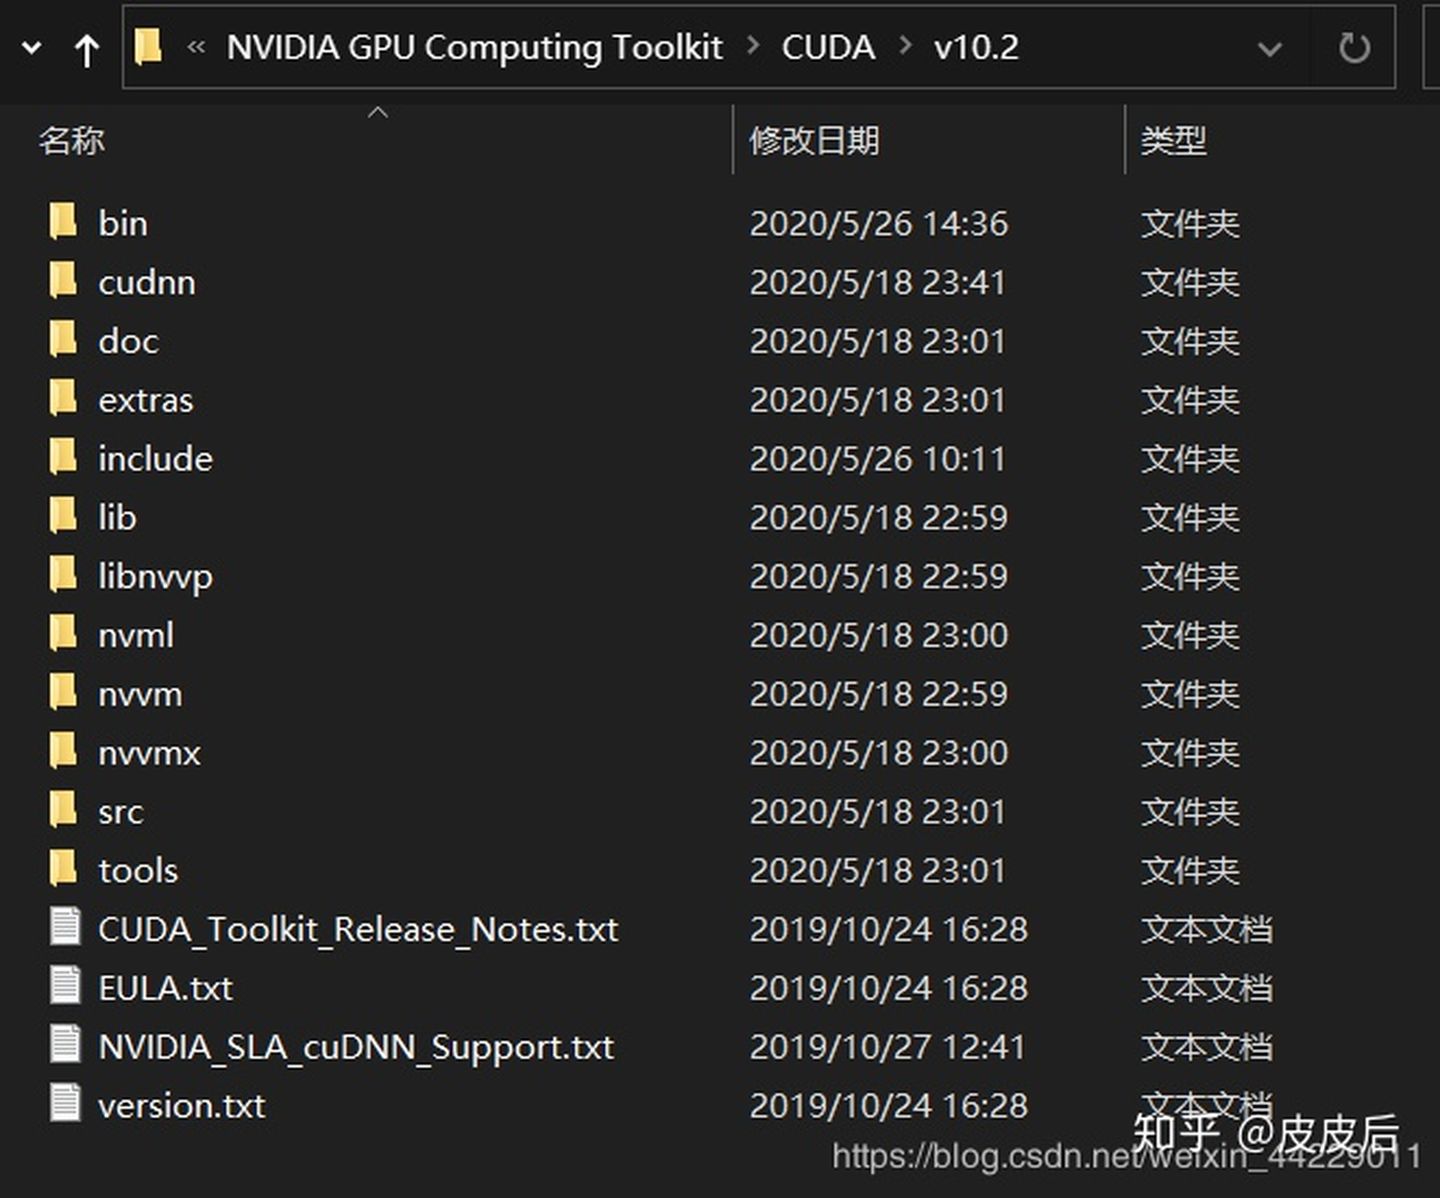Select the libnvvp folder icon

[63, 575]
